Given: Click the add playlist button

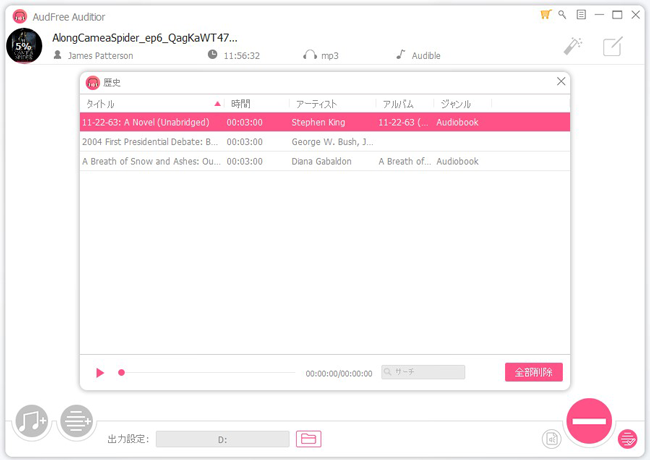Looking at the screenshot, I should pos(76,421).
